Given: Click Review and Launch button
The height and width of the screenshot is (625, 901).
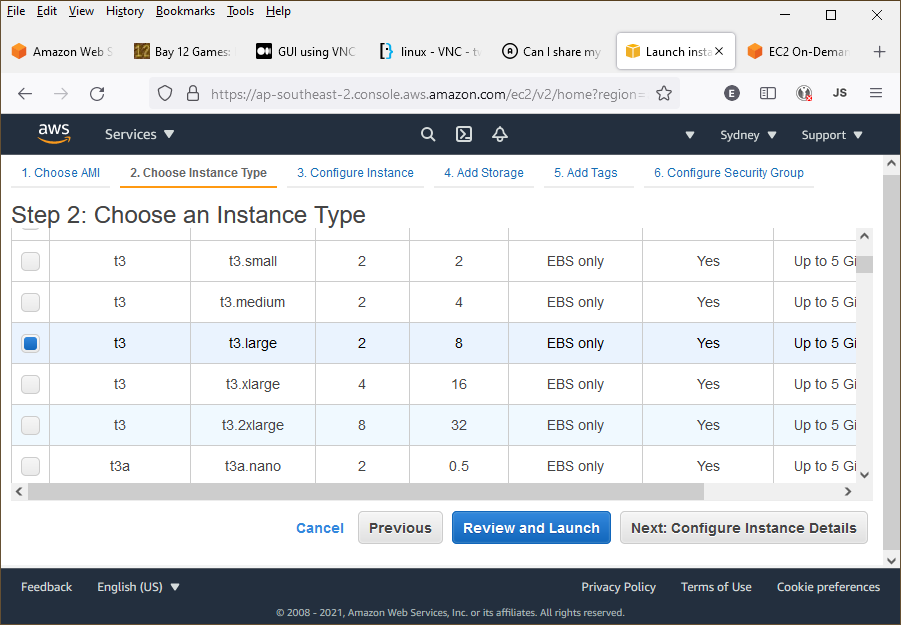Looking at the screenshot, I should click(x=531, y=527).
